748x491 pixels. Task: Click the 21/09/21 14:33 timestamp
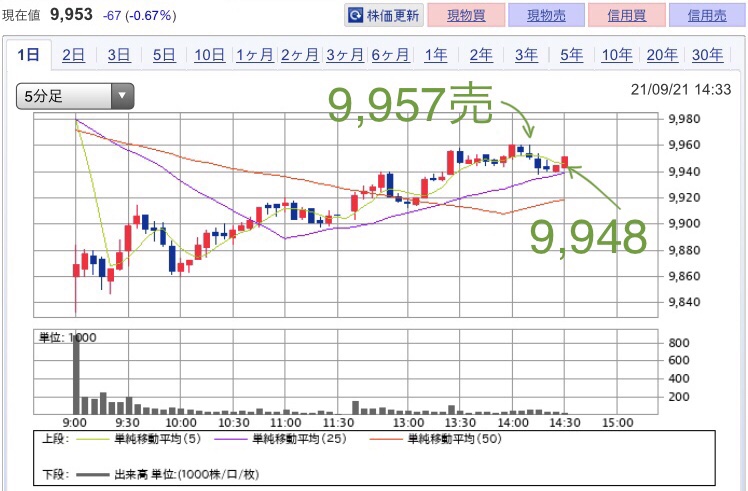pos(681,89)
